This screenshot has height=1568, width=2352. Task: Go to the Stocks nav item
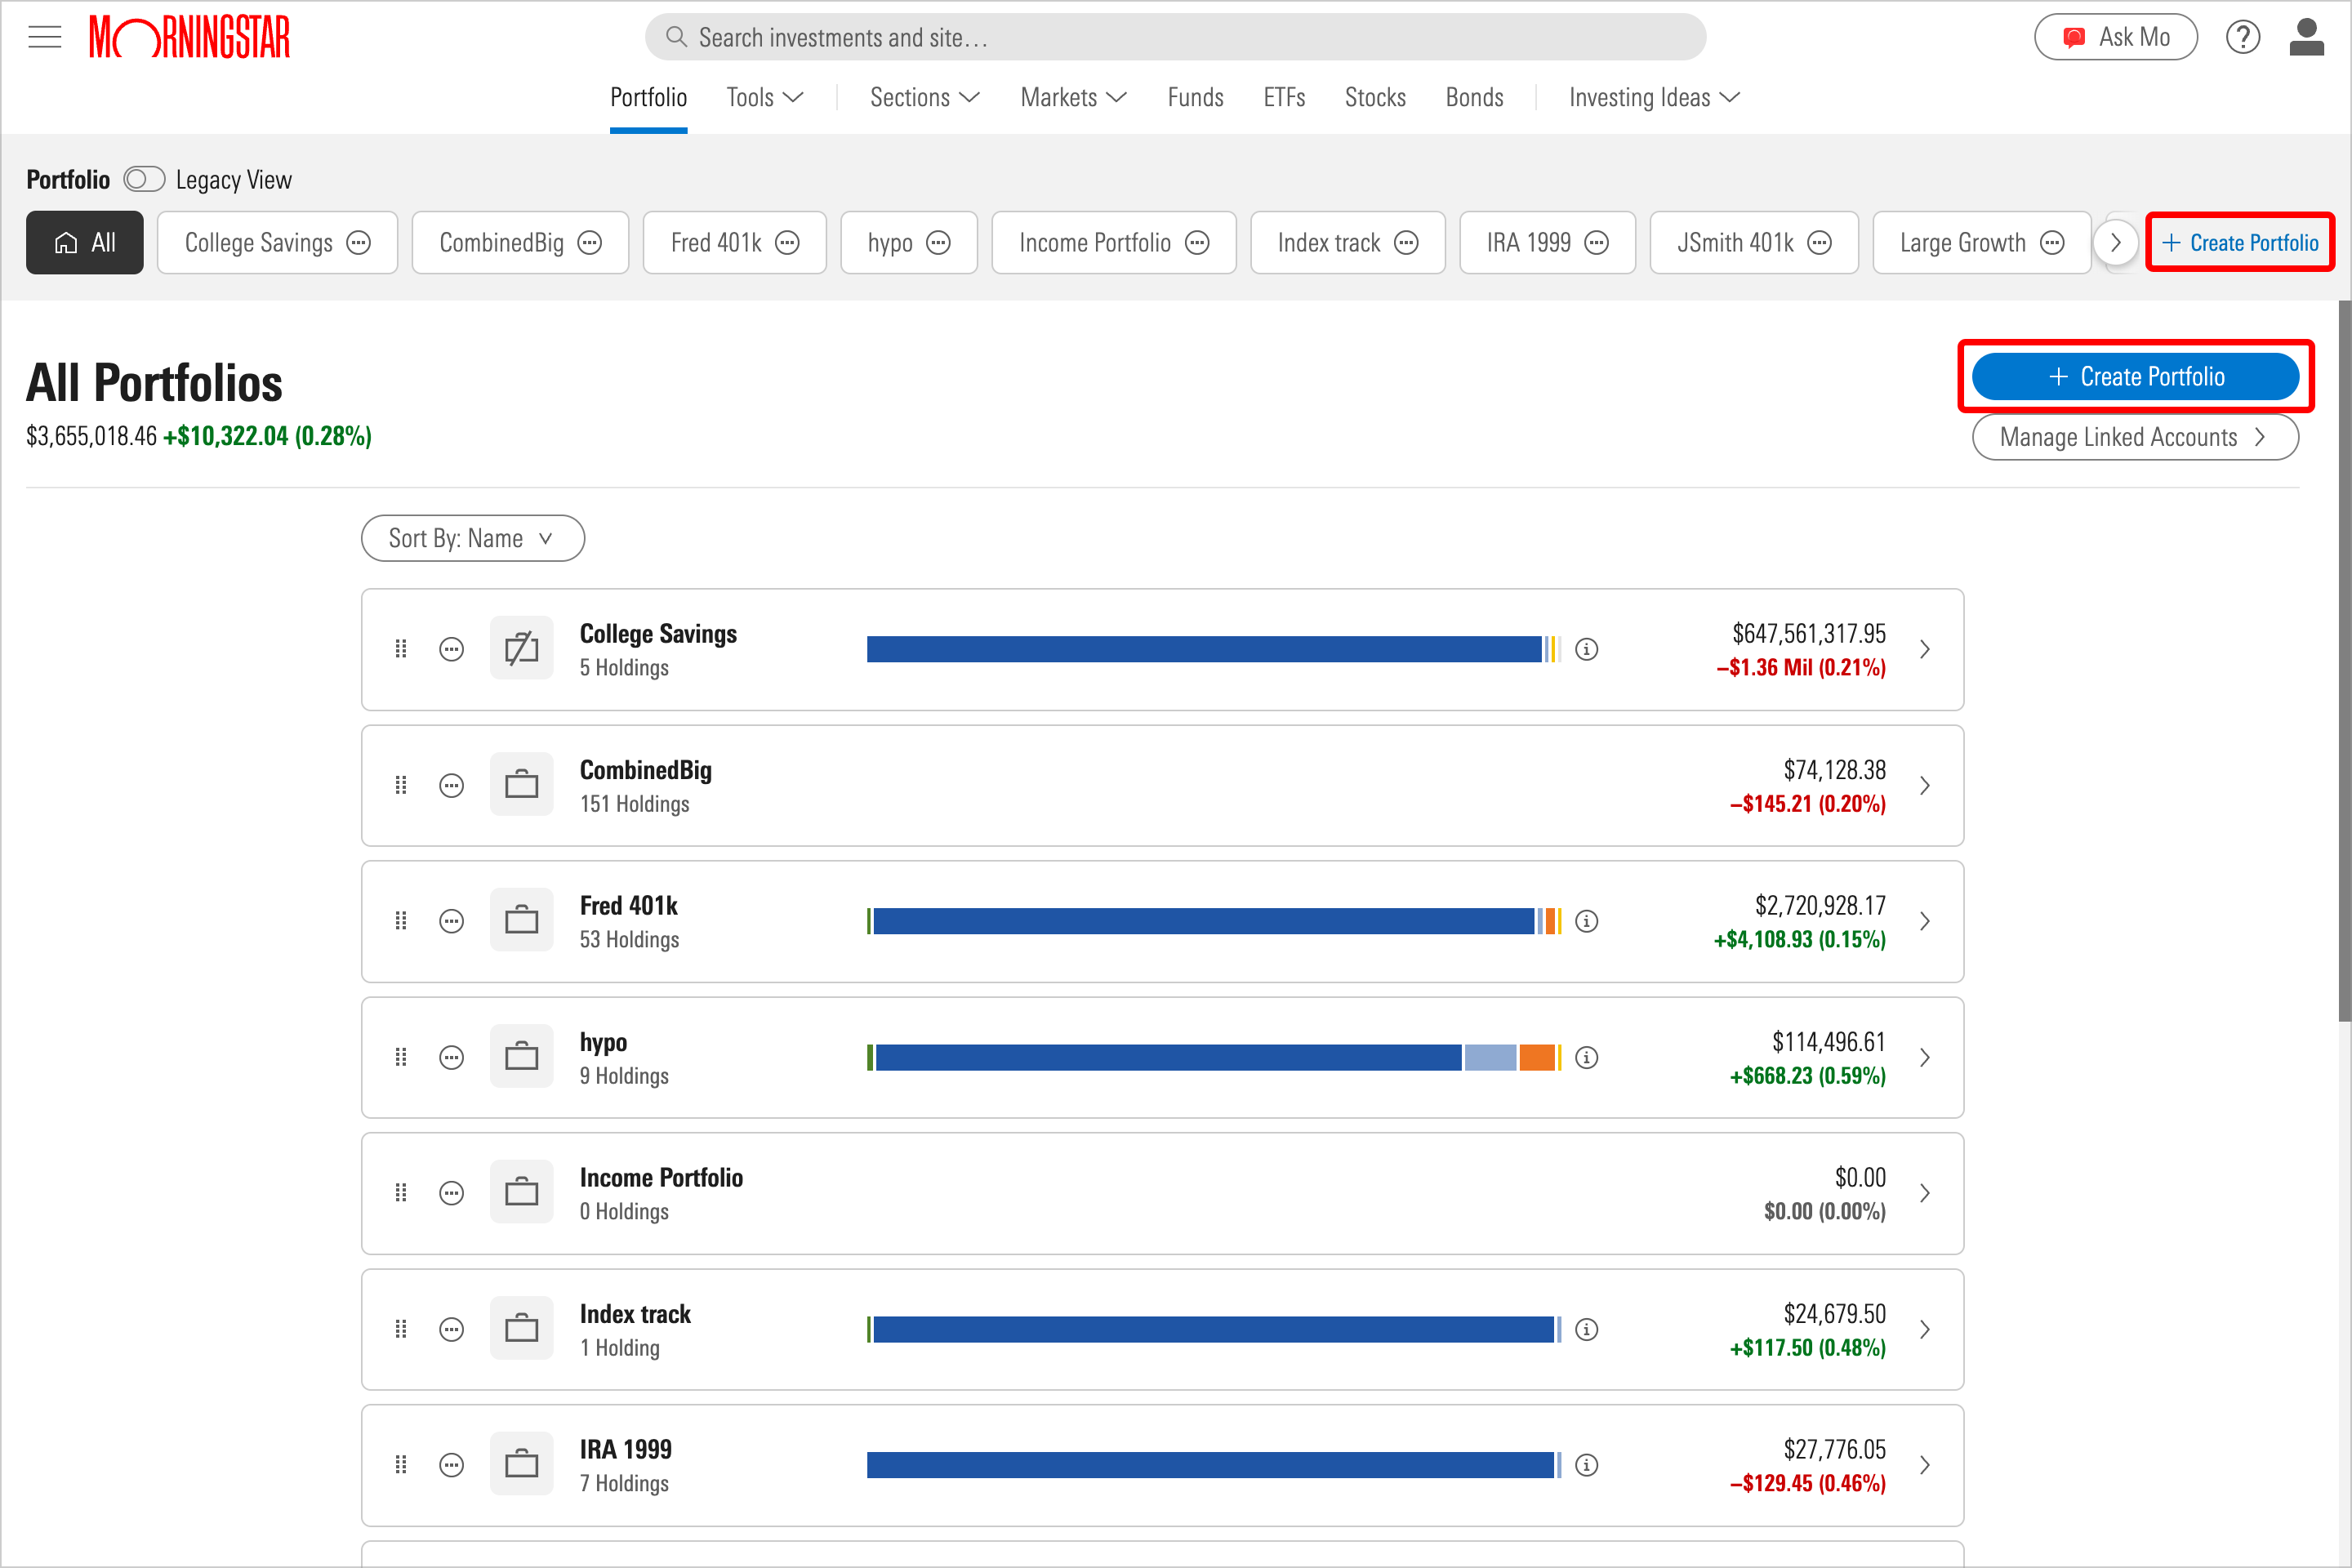coord(1376,98)
